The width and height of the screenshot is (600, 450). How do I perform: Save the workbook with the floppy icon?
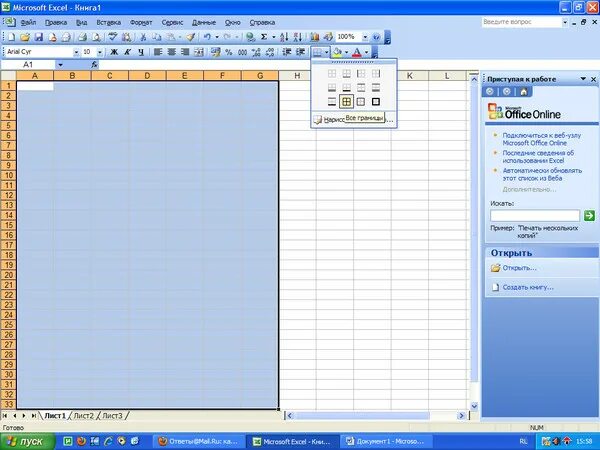click(x=38, y=37)
